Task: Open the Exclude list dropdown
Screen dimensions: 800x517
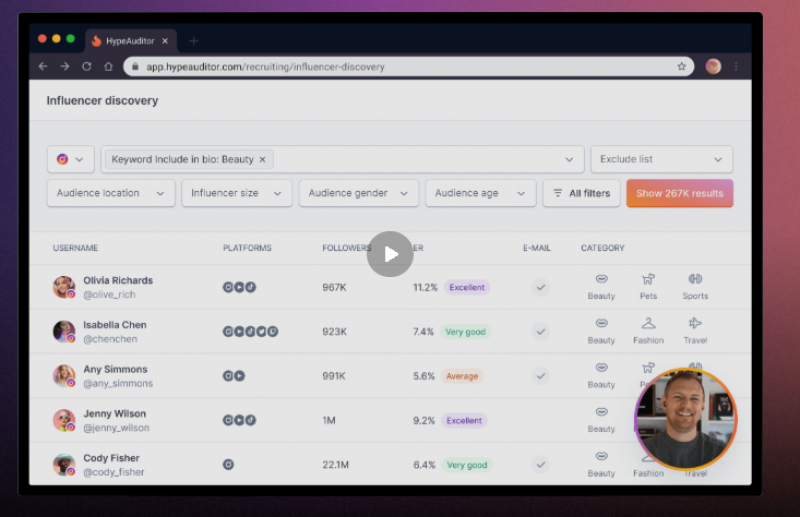Action: (x=661, y=159)
